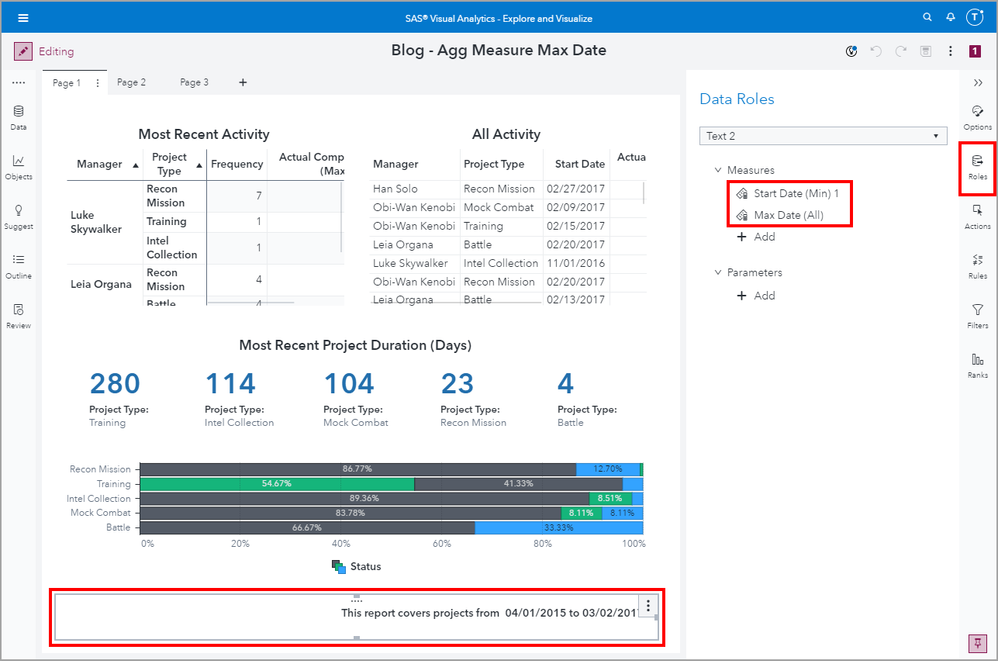Collapse the Parameters section

point(718,273)
